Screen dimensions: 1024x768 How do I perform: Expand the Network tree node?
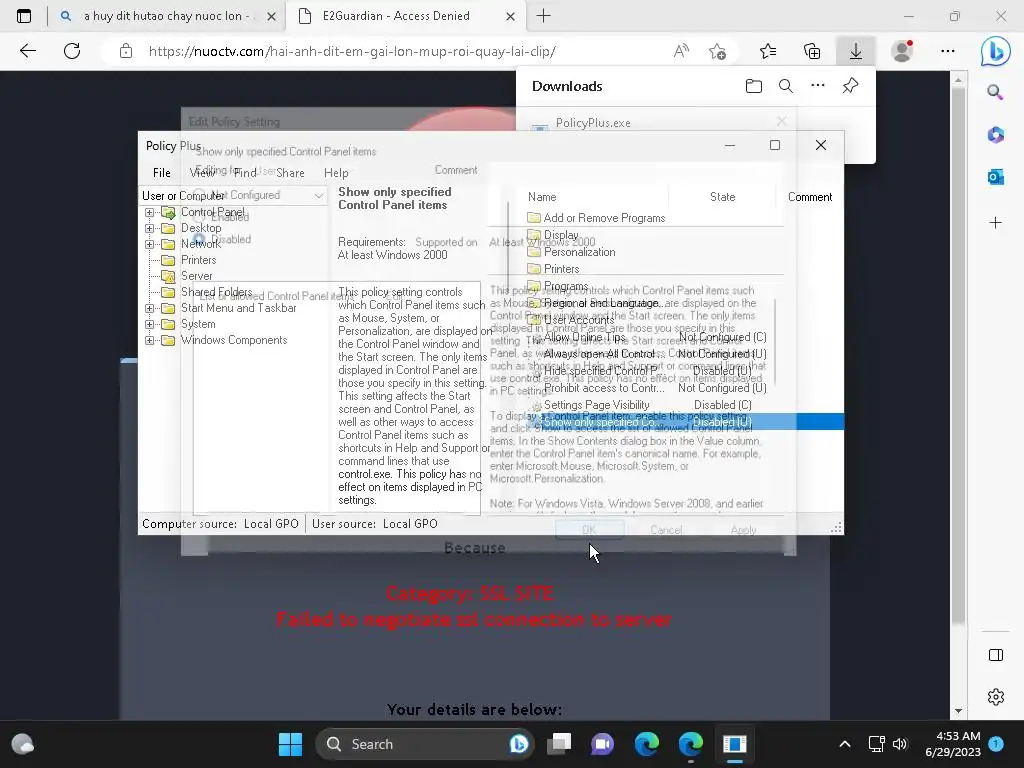click(150, 244)
